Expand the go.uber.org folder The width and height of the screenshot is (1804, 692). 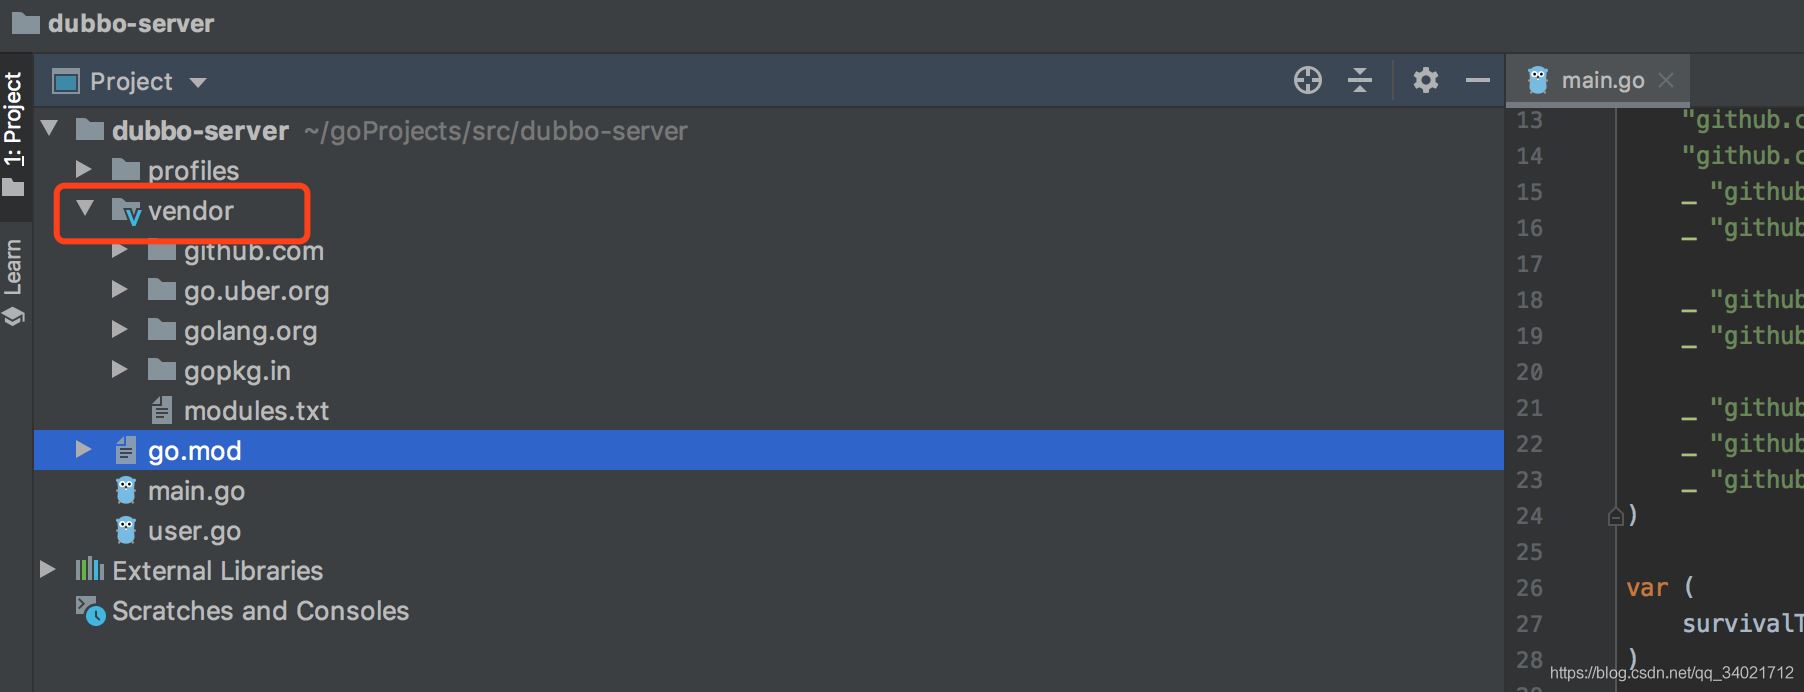(120, 290)
